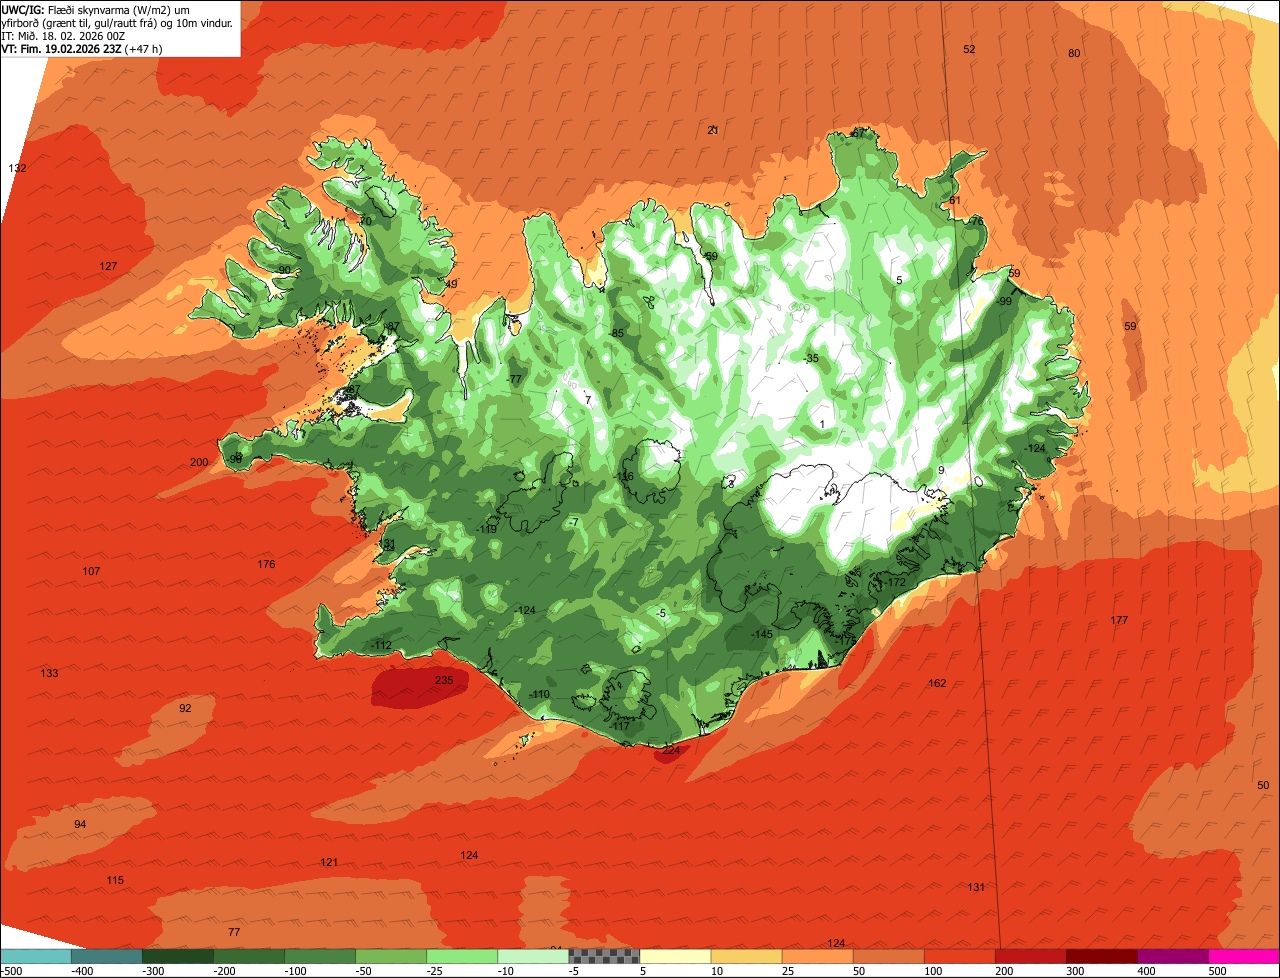Click the -172 value near the southeast coast
The height and width of the screenshot is (978, 1280).
pos(895,582)
